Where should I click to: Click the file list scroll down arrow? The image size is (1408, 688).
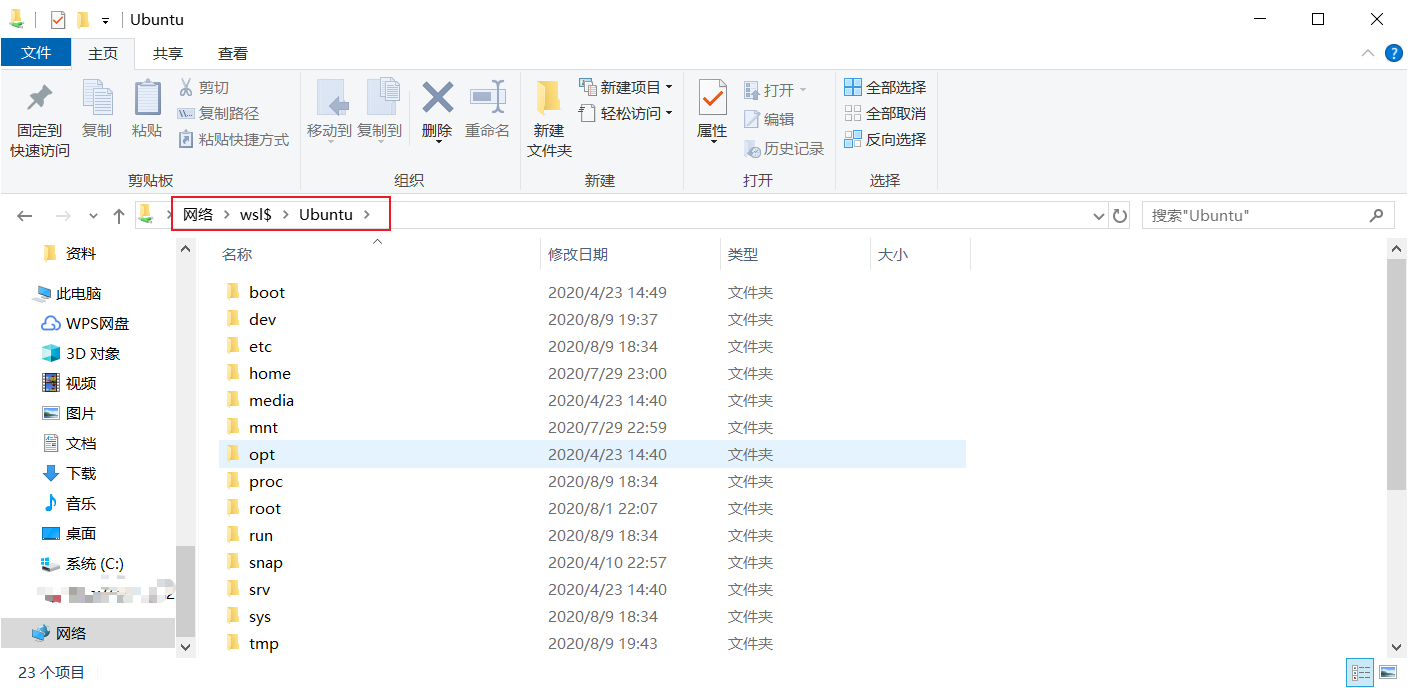click(1397, 646)
